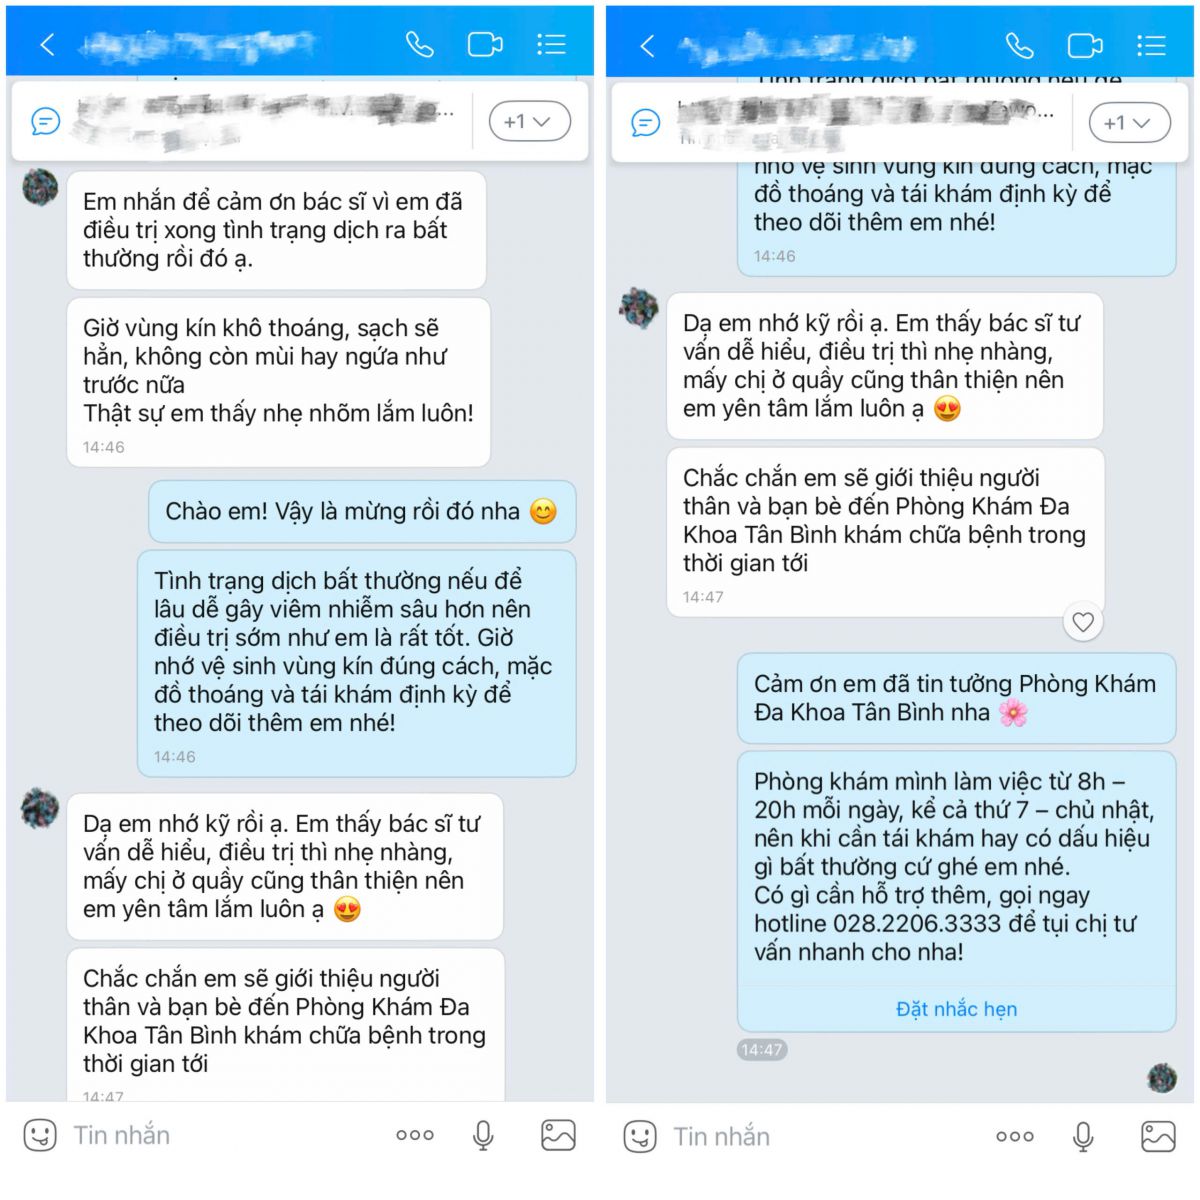
Task: Tap the back arrow in left chat
Action: (47, 44)
